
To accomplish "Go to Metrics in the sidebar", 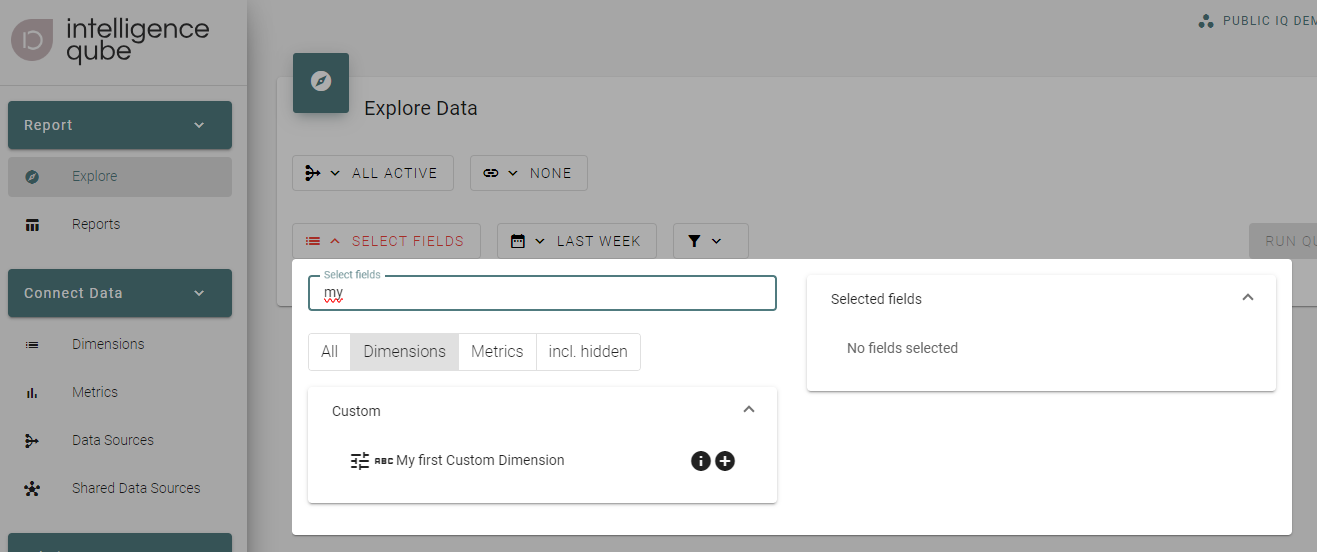I will tap(95, 392).
